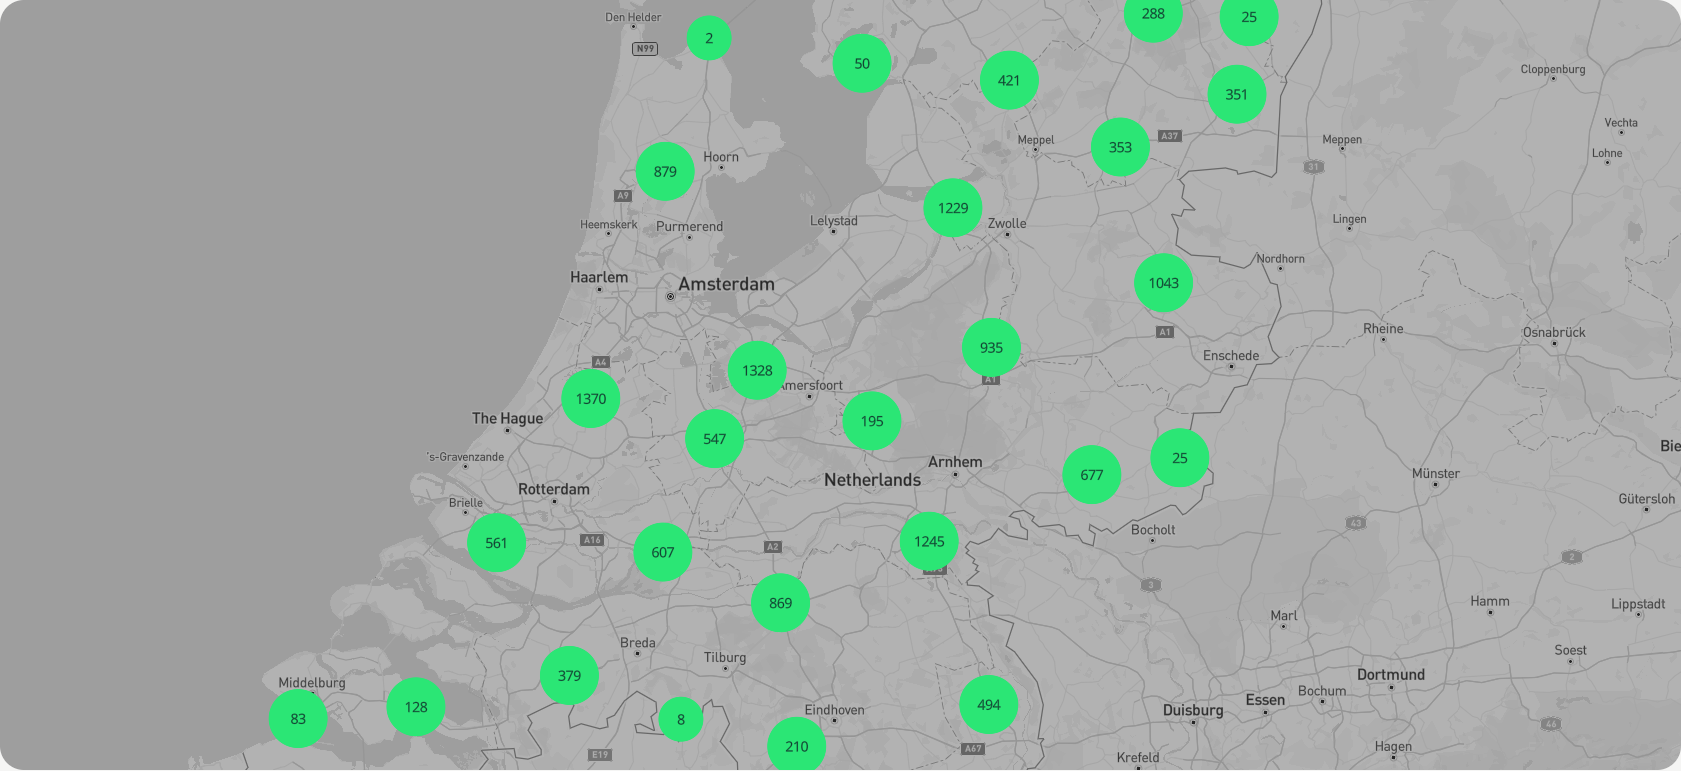This screenshot has height=771, width=1681.
Task: Click the 379 cluster near Breda
Action: [569, 676]
